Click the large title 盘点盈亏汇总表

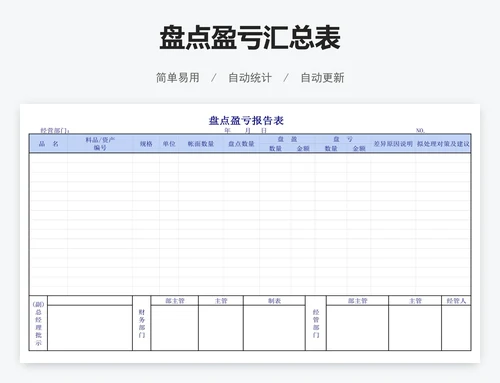(250, 38)
